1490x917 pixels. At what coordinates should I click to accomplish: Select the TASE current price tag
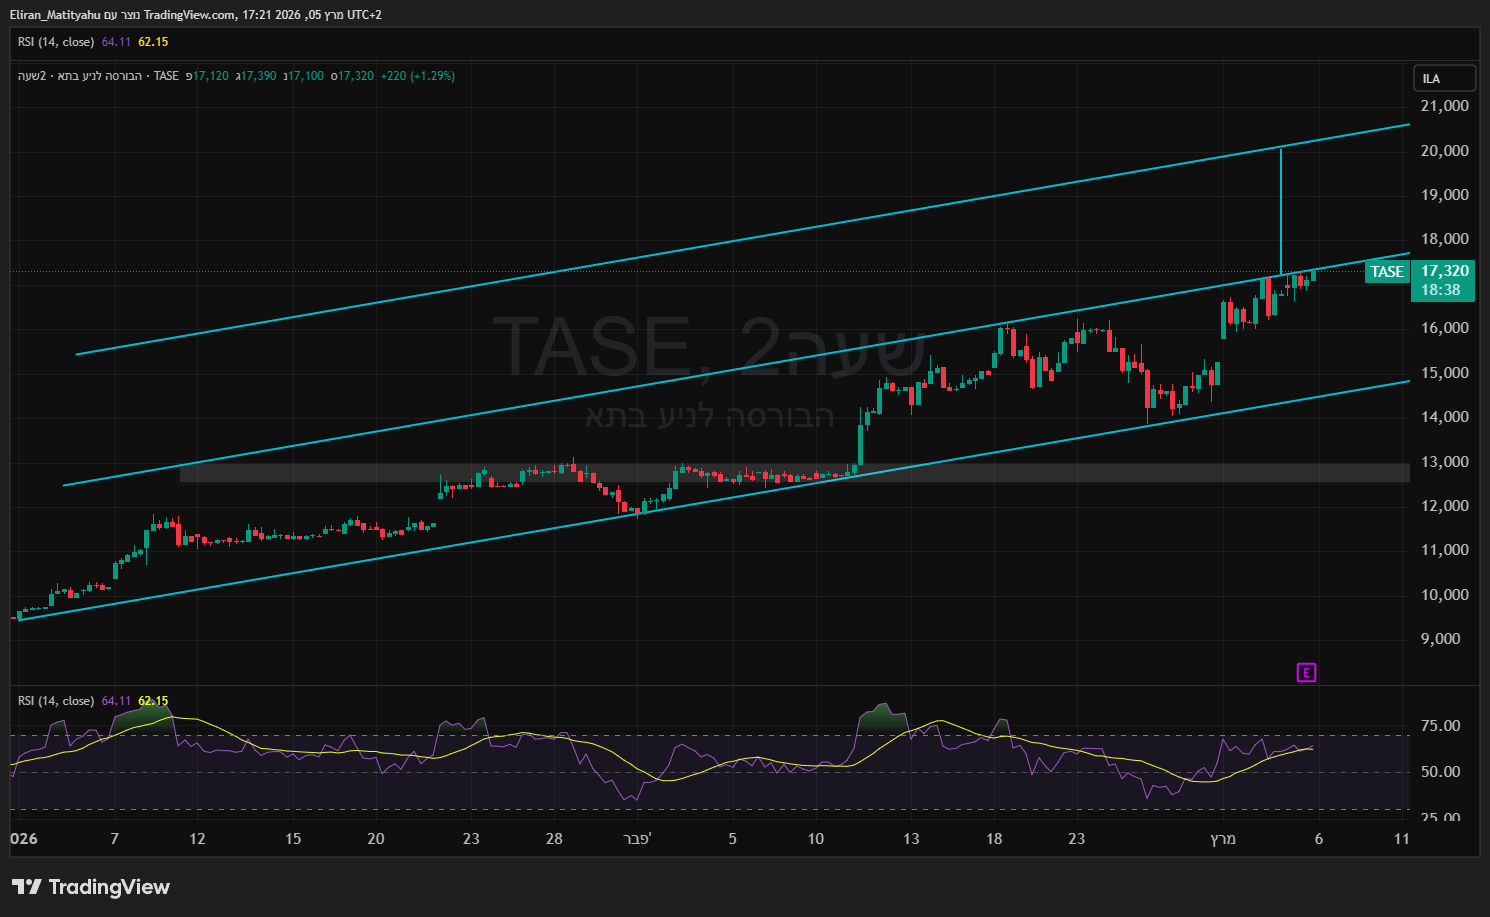(1387, 272)
